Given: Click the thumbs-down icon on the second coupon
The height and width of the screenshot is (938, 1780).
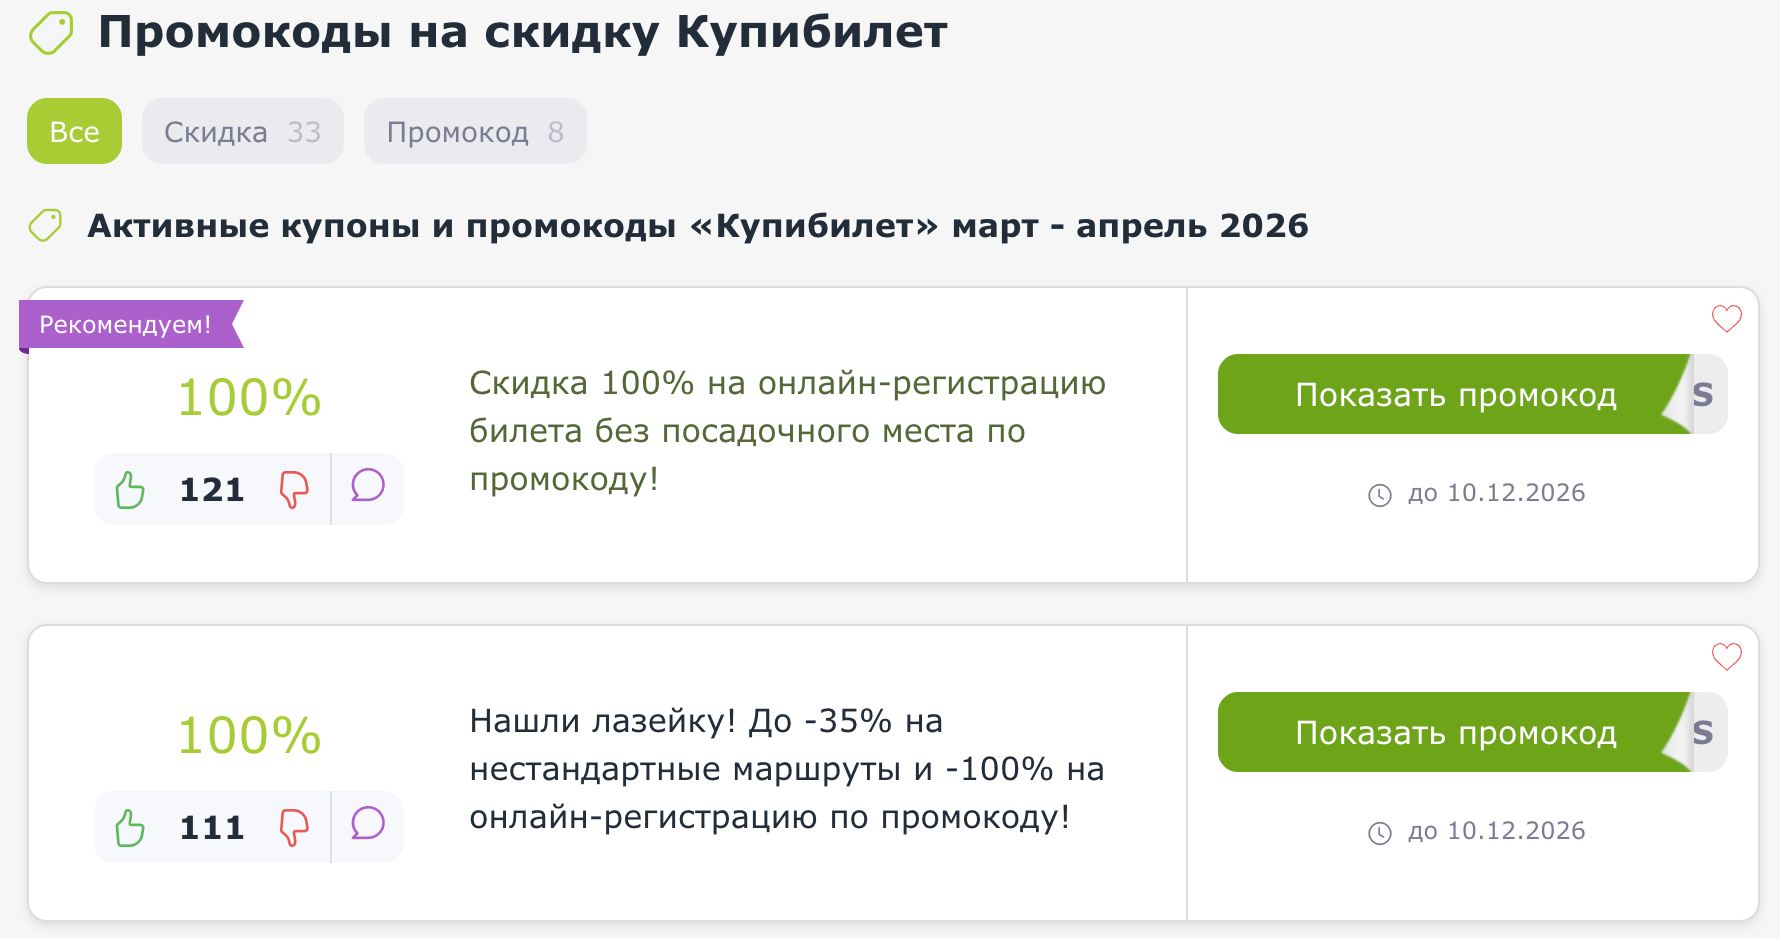Looking at the screenshot, I should click(x=294, y=827).
